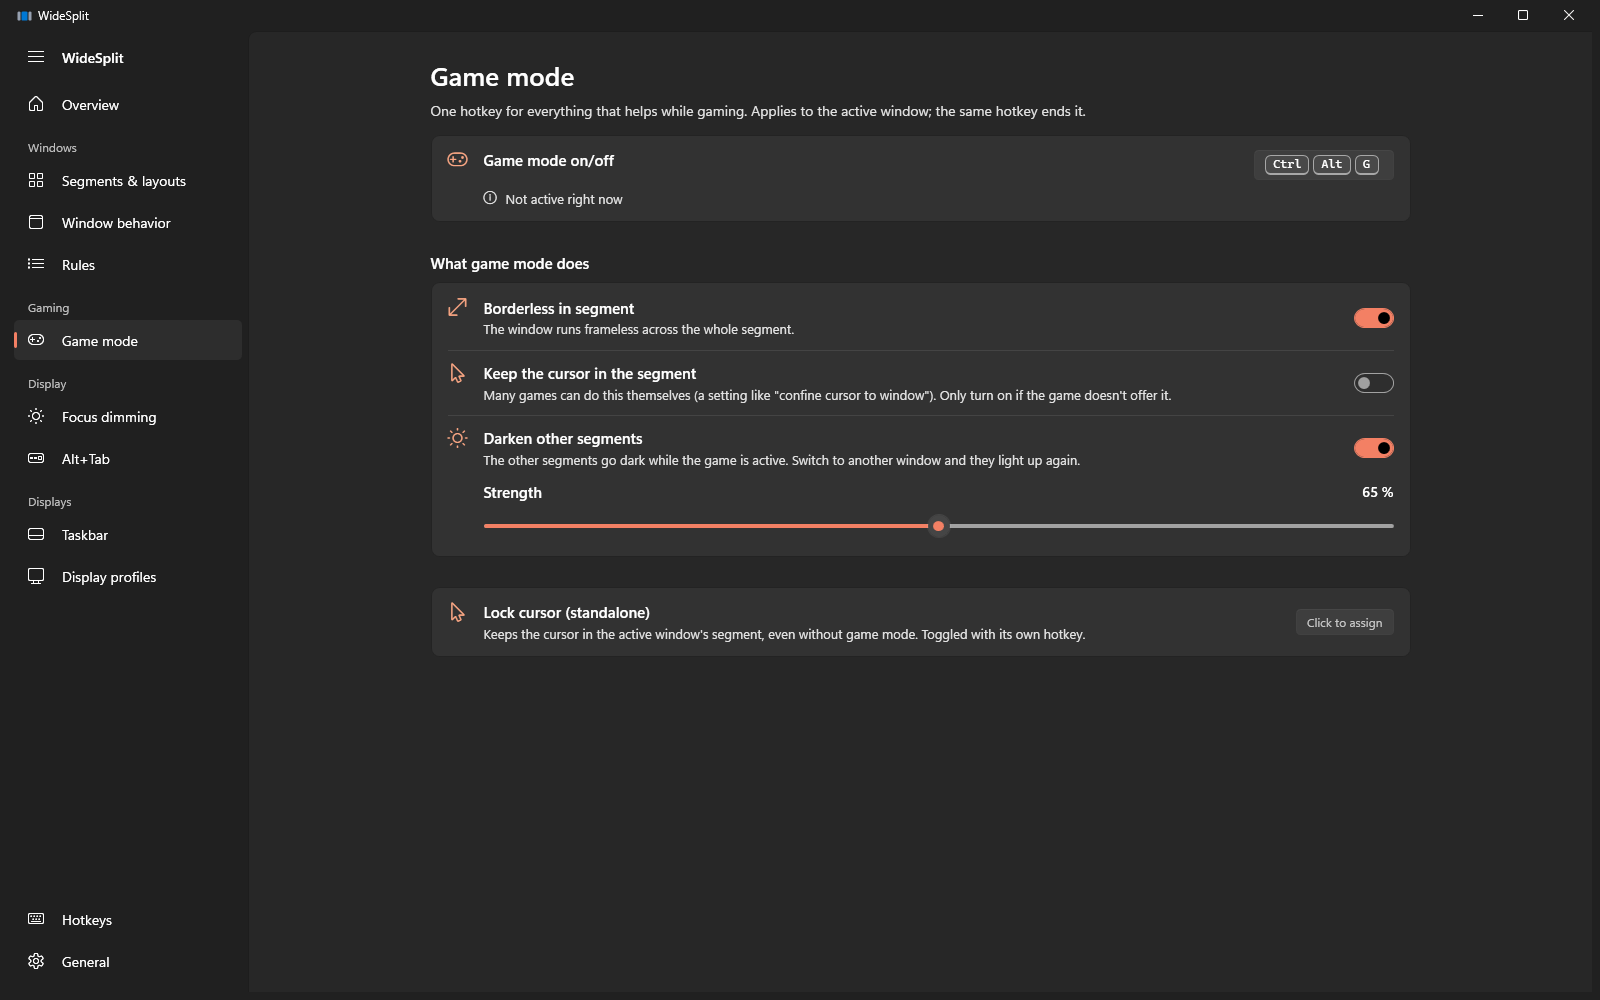The image size is (1600, 1000).
Task: Open the Rules page
Action: click(x=128, y=265)
